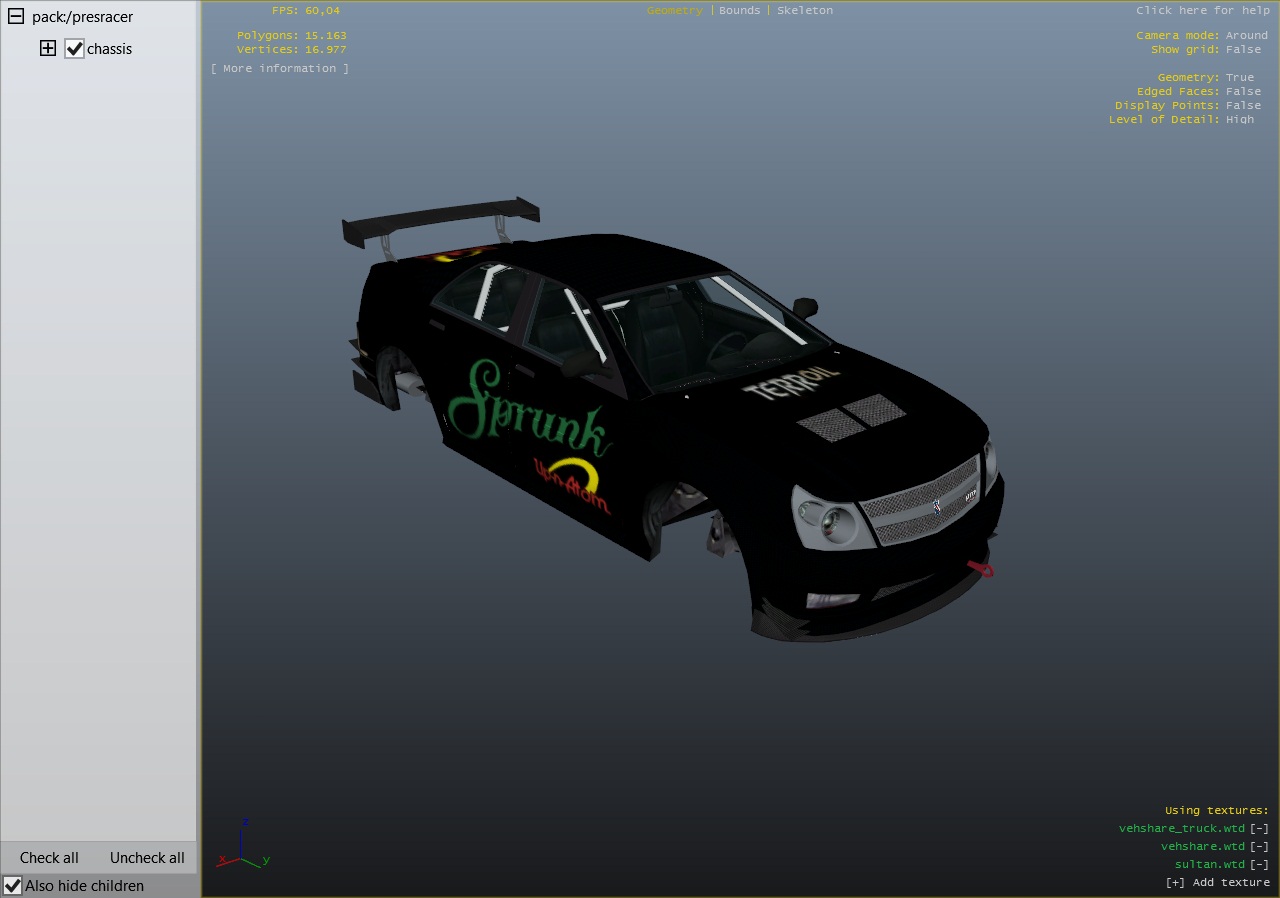
Task: Switch to the Skeleton view tab
Action: 805,10
